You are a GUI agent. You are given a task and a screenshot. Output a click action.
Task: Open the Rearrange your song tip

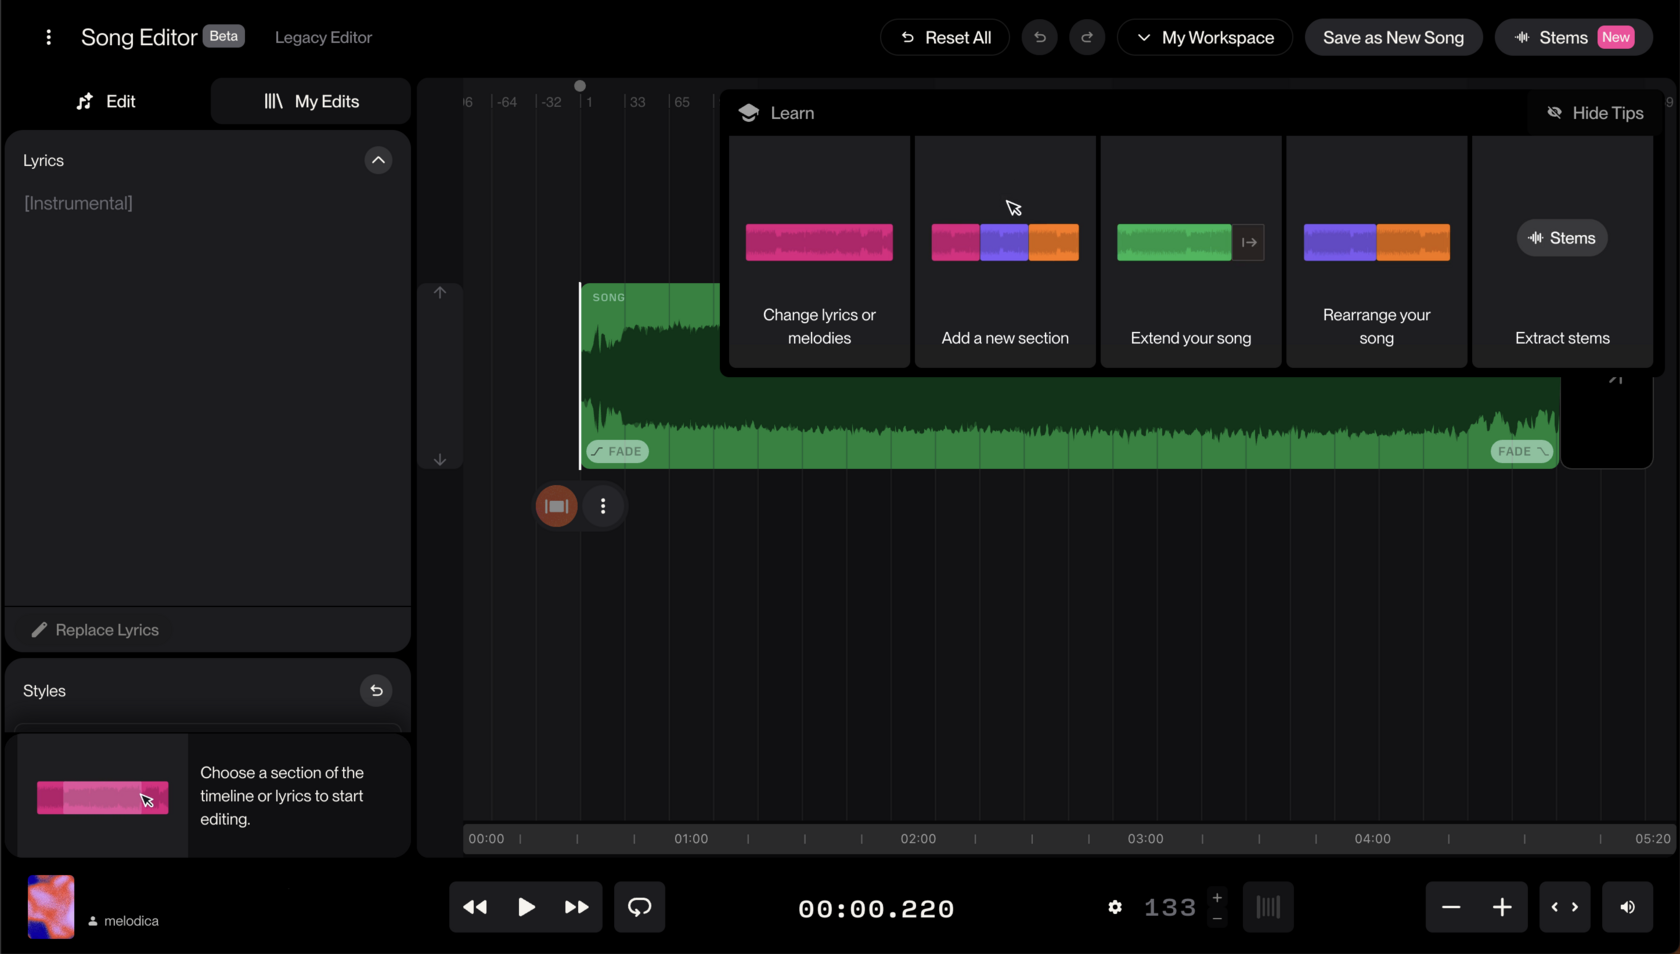coord(1376,251)
